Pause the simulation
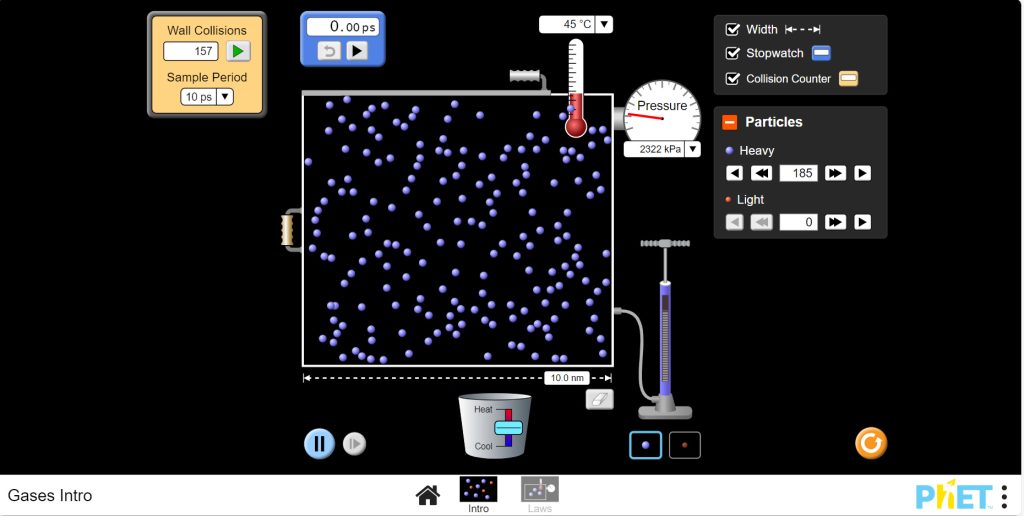 click(319, 443)
